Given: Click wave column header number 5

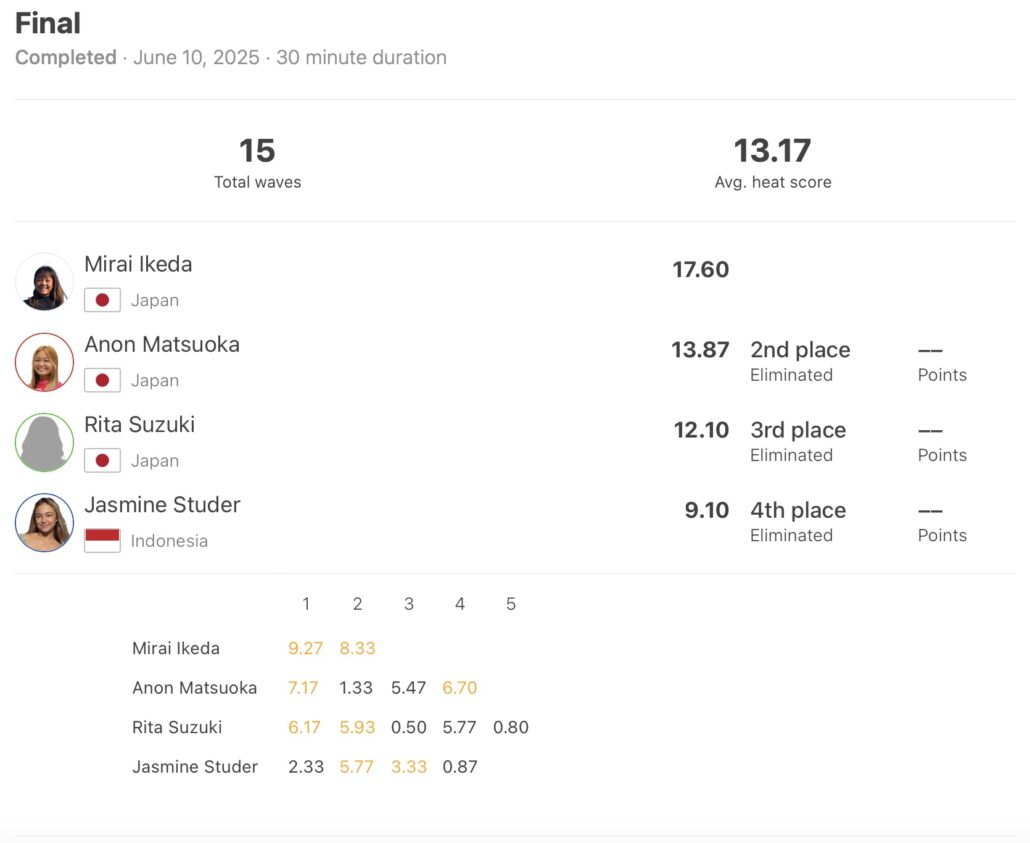Looking at the screenshot, I should point(510,604).
